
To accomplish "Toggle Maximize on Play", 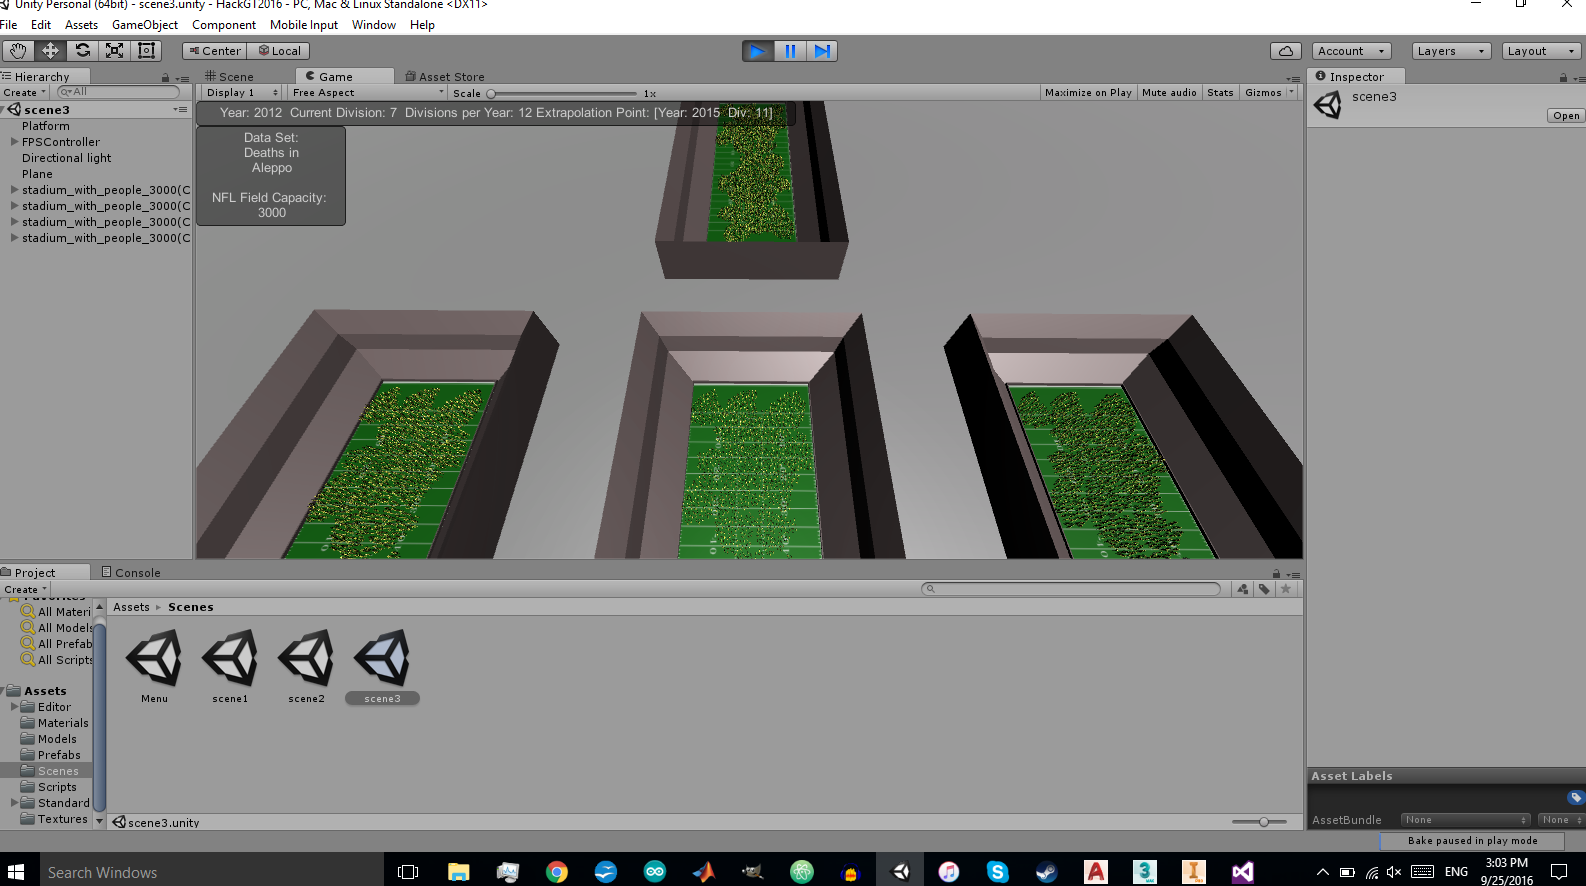I will (x=1088, y=92).
